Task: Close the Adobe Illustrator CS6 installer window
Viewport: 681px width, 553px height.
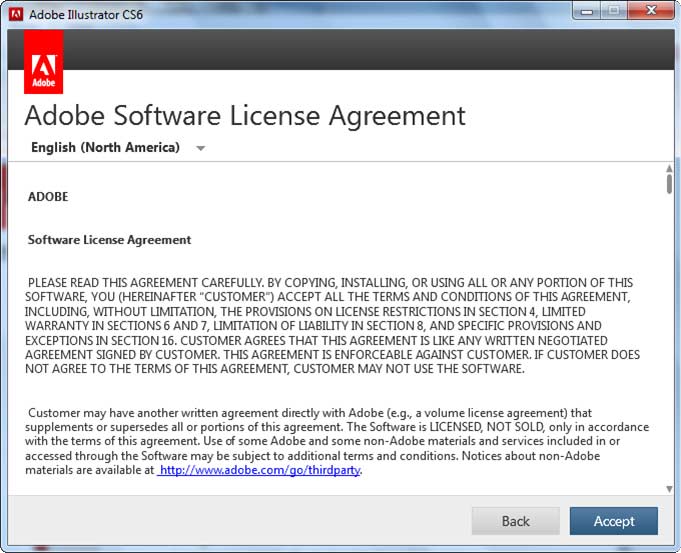Action: coord(651,10)
